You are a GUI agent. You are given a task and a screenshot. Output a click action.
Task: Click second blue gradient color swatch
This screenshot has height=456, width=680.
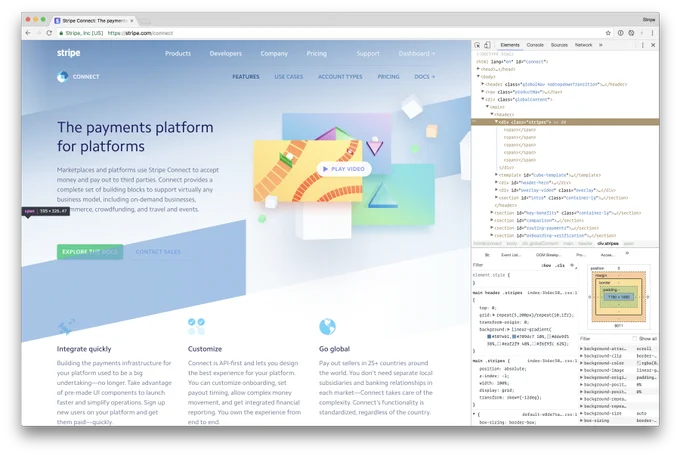pyautogui.click(x=515, y=336)
